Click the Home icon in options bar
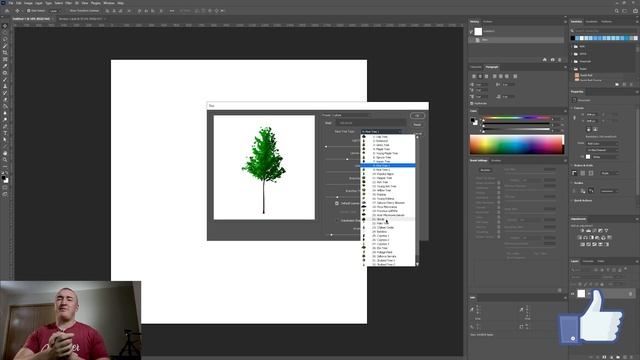 click(x=7, y=11)
